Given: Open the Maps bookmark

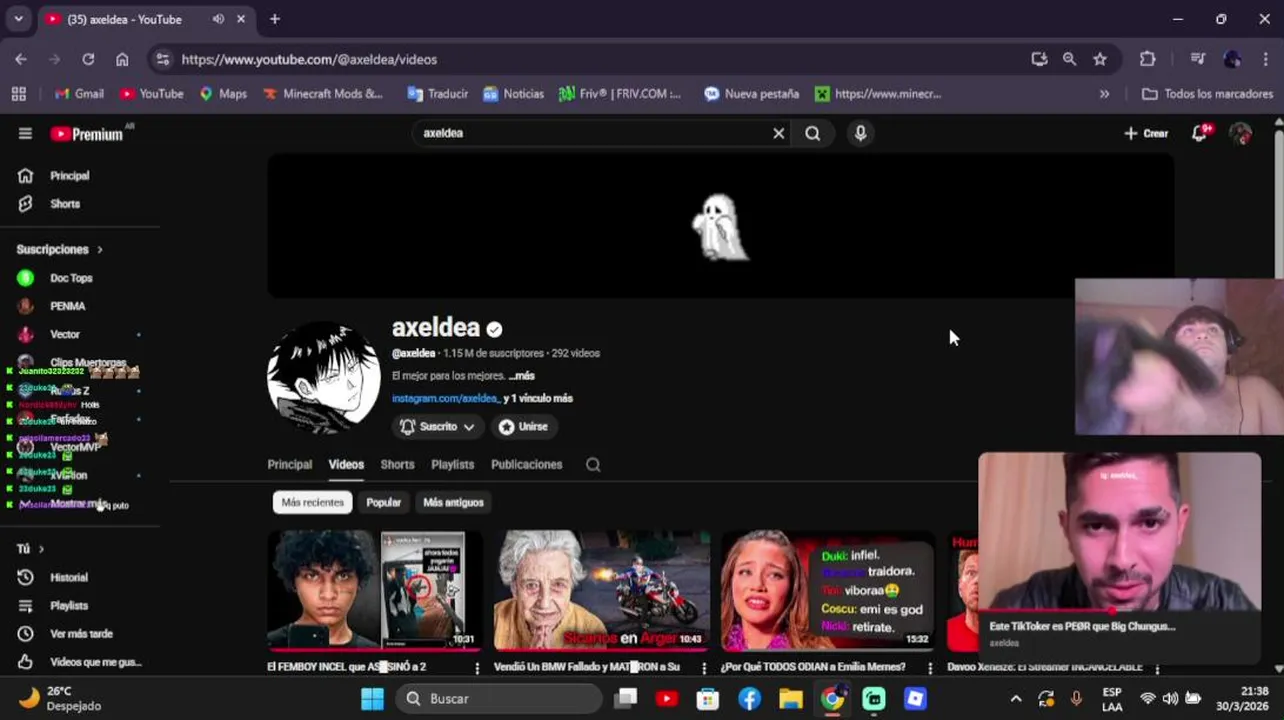Looking at the screenshot, I should coord(223,94).
